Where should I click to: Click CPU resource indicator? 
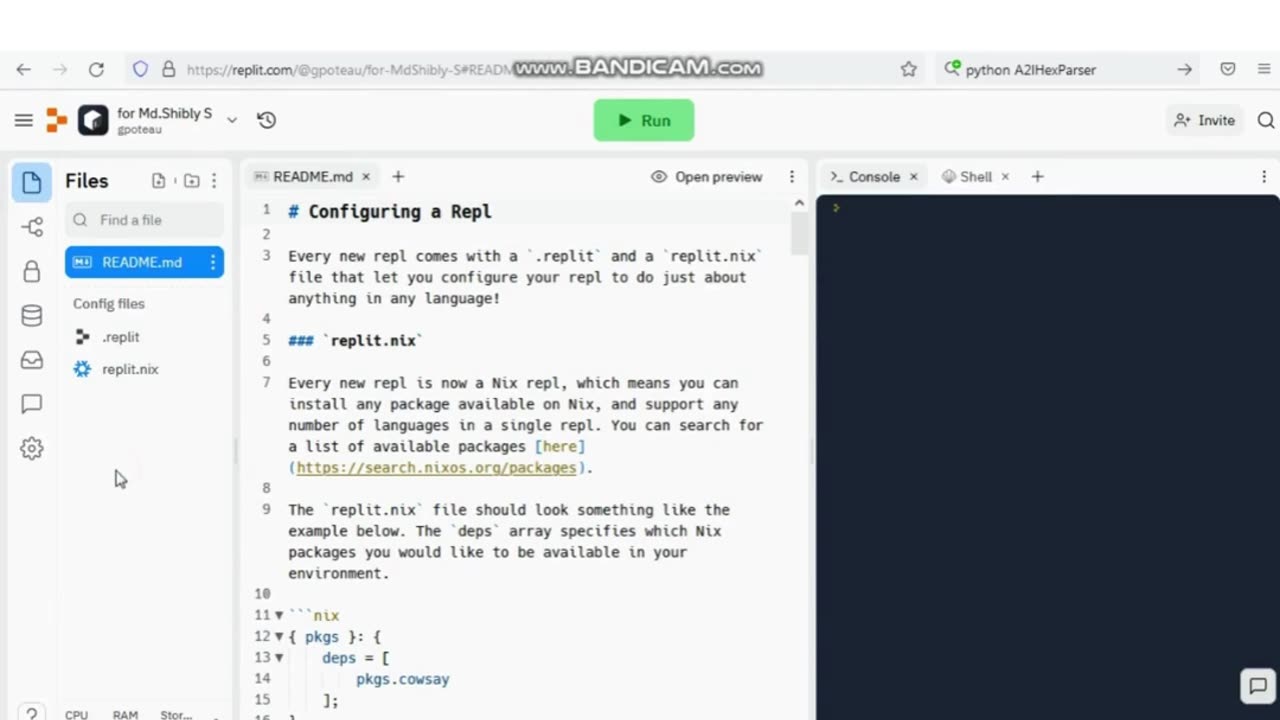tap(76, 715)
